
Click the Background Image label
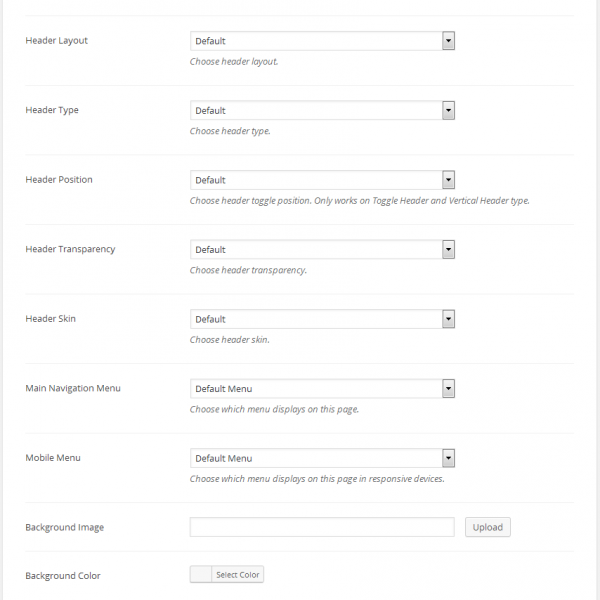tap(64, 527)
